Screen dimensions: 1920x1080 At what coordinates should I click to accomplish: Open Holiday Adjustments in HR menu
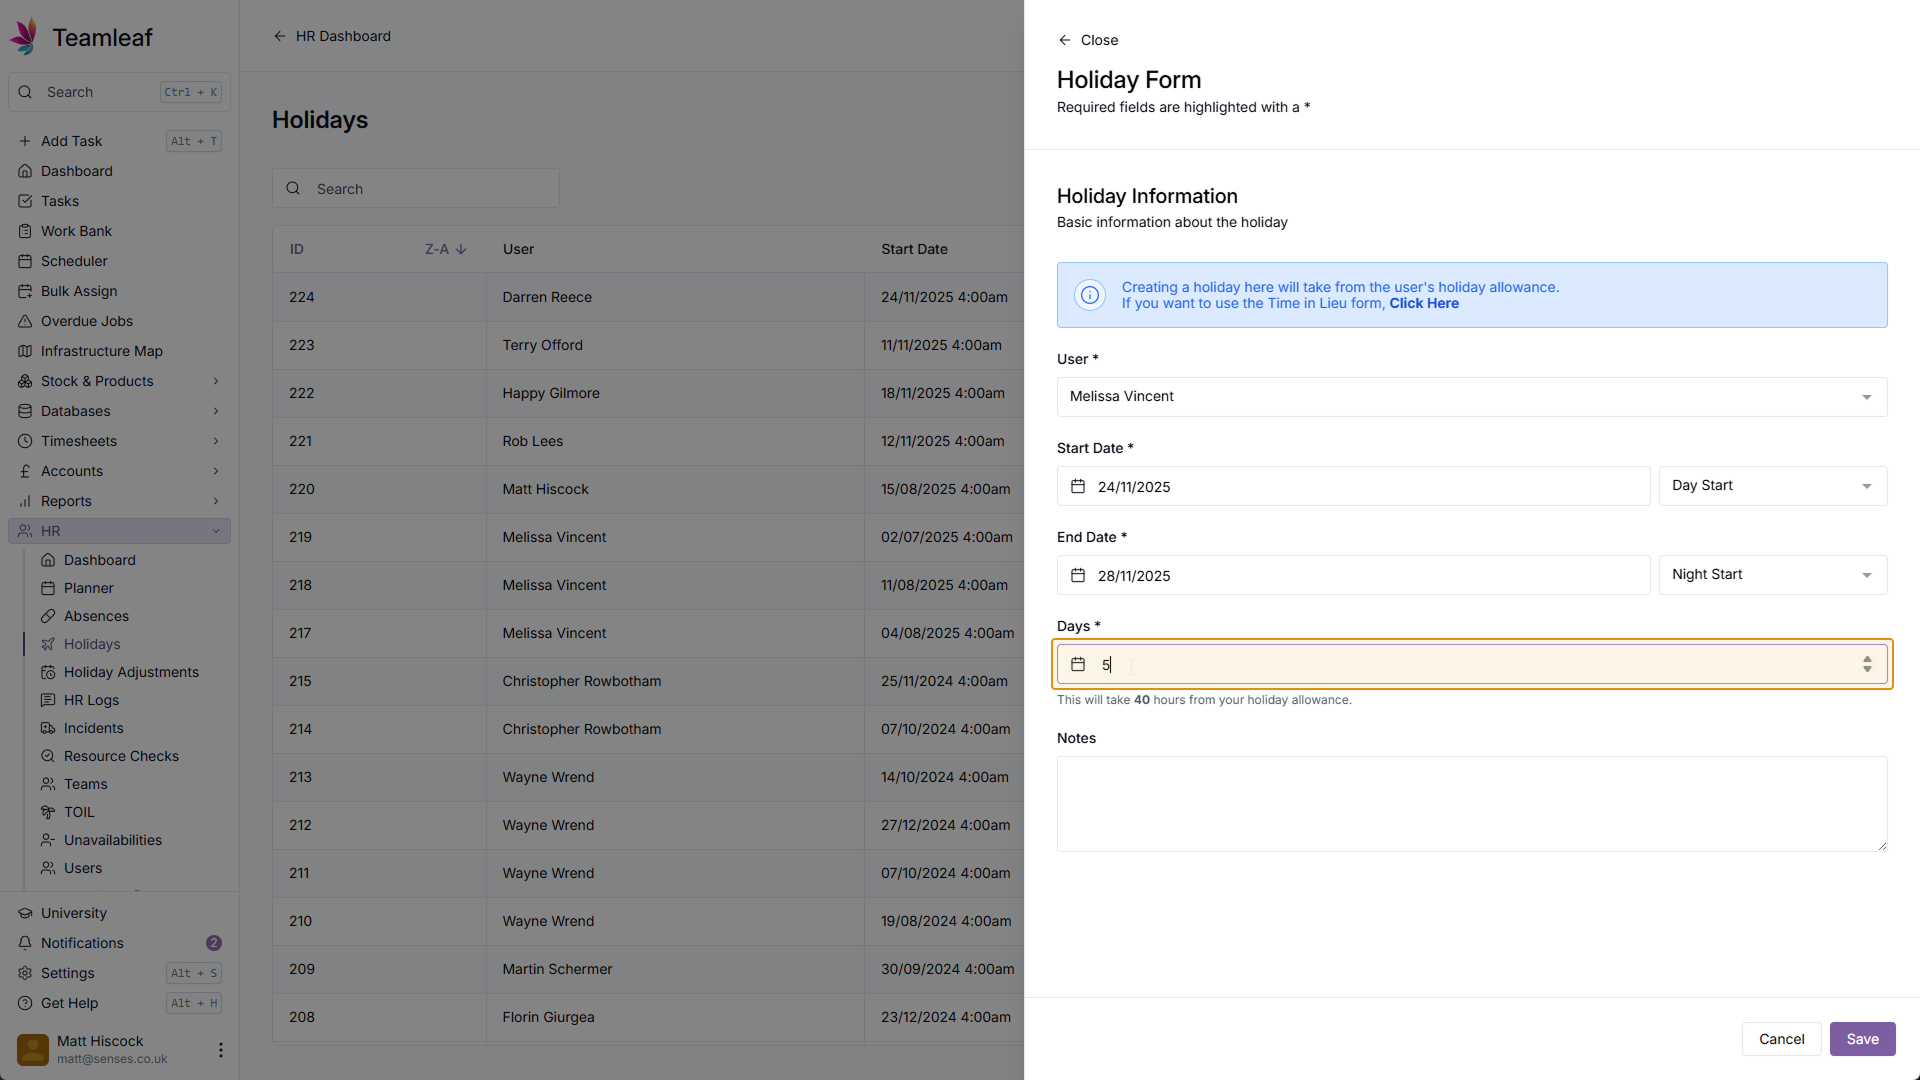point(131,672)
